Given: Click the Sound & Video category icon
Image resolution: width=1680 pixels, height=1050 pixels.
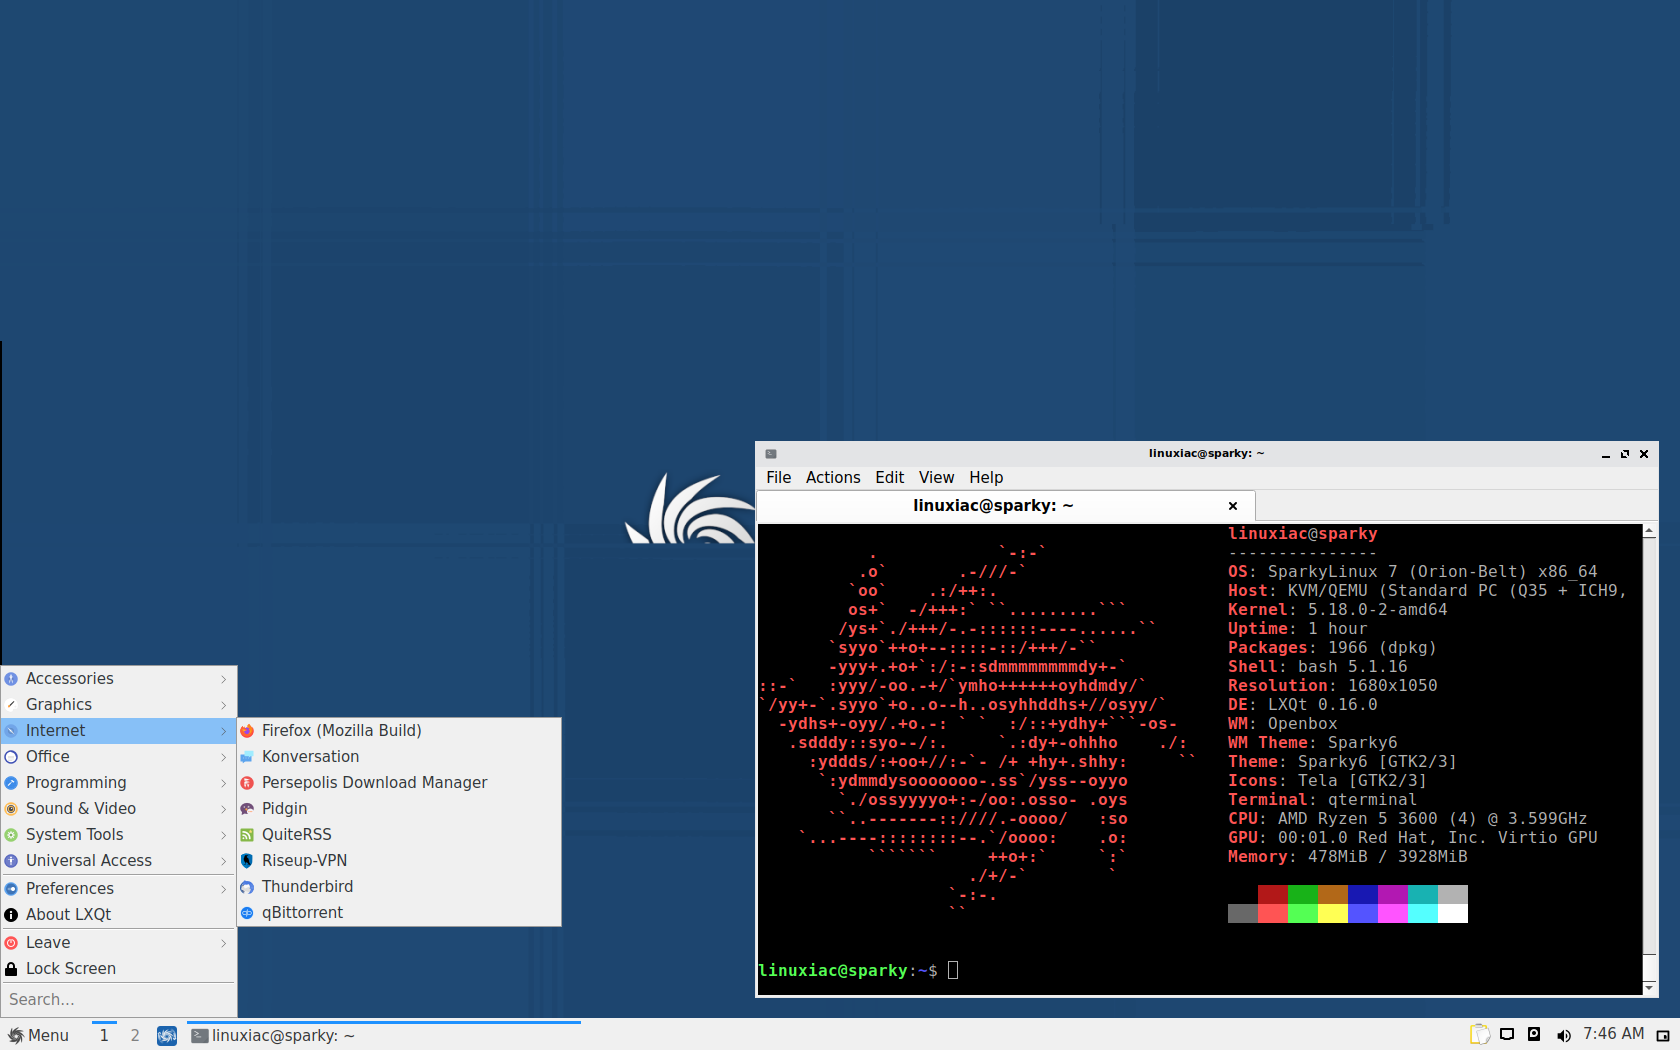Looking at the screenshot, I should point(11,809).
